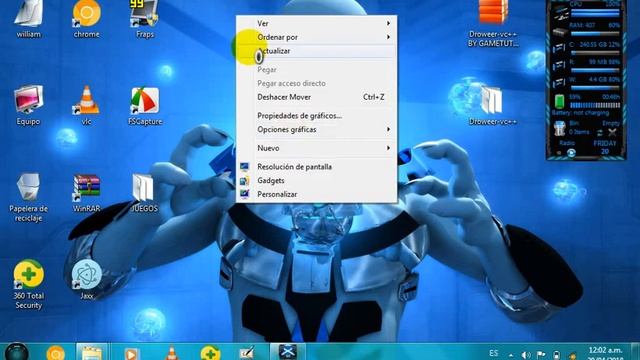Image resolution: width=640 pixels, height=360 pixels.
Task: Click the gadget C: drive usage bar
Action: (x=595, y=53)
